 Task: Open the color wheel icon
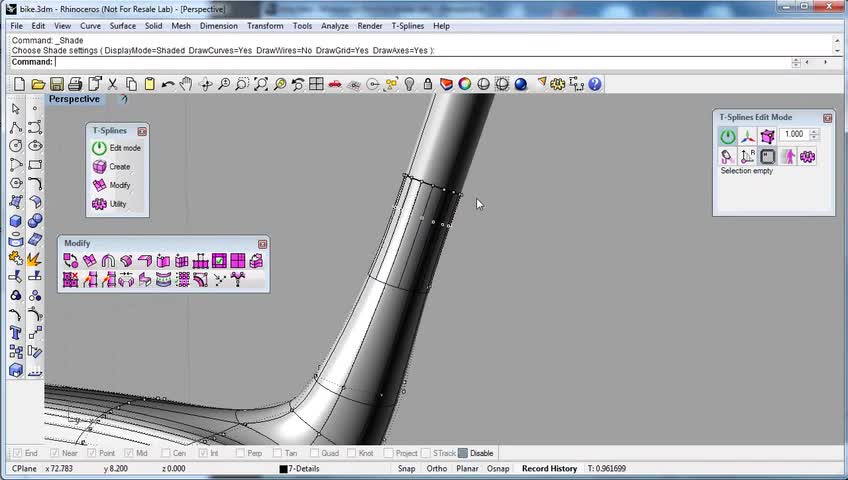point(465,84)
